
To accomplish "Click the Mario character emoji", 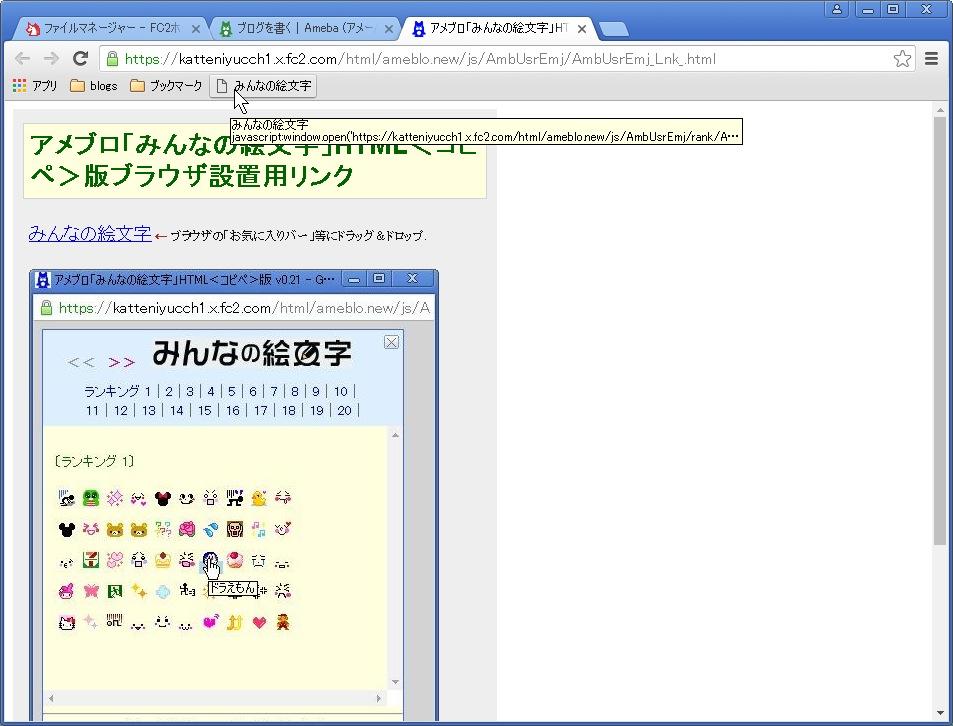I will [x=283, y=622].
